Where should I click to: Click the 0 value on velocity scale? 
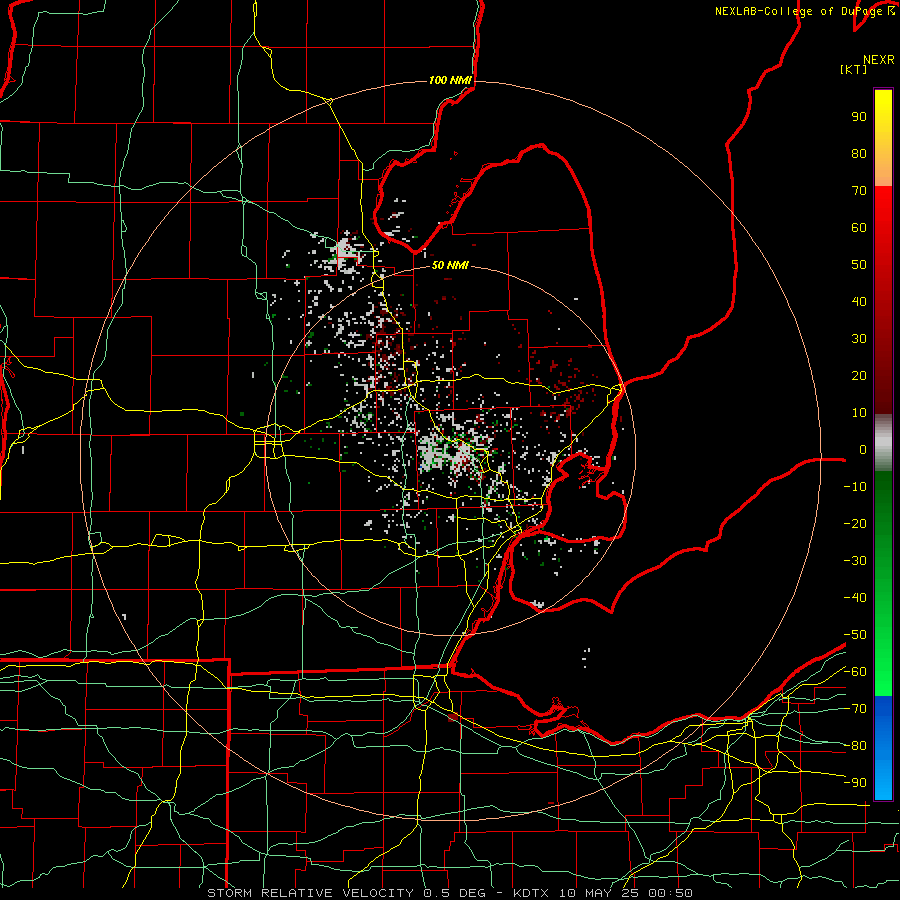pos(863,449)
